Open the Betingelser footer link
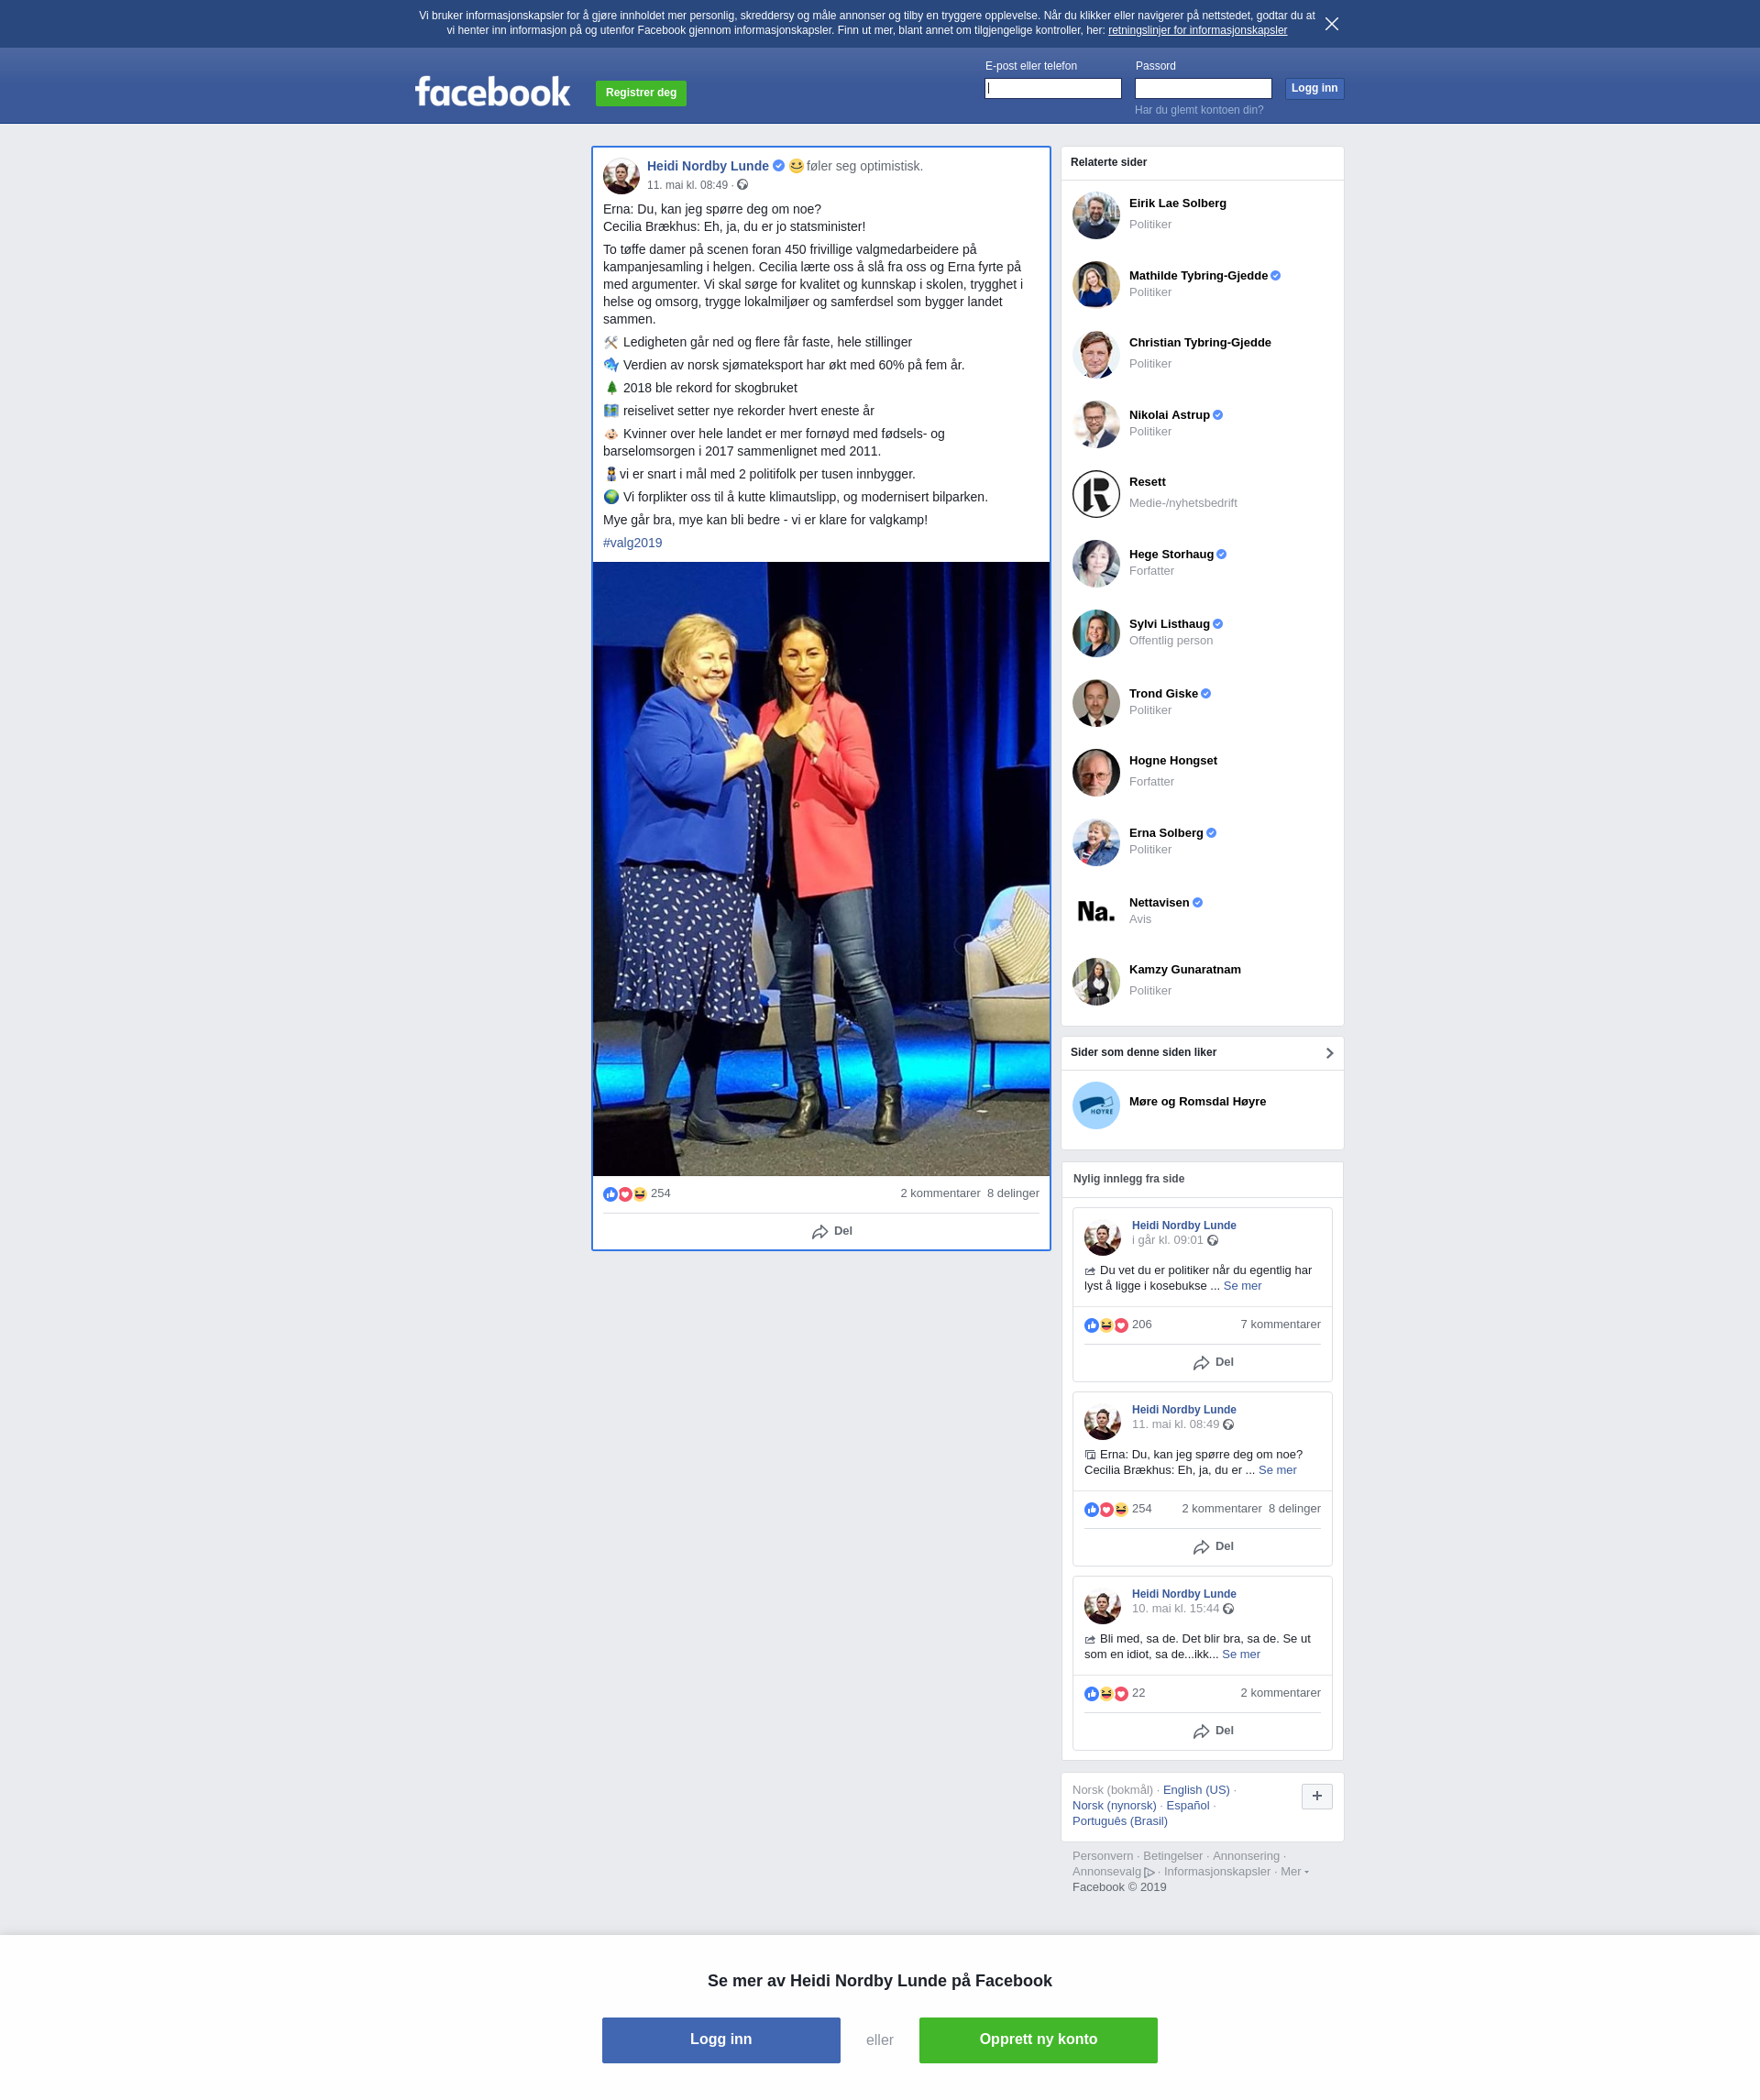Image resolution: width=1760 pixels, height=2100 pixels. pyautogui.click(x=1173, y=1856)
